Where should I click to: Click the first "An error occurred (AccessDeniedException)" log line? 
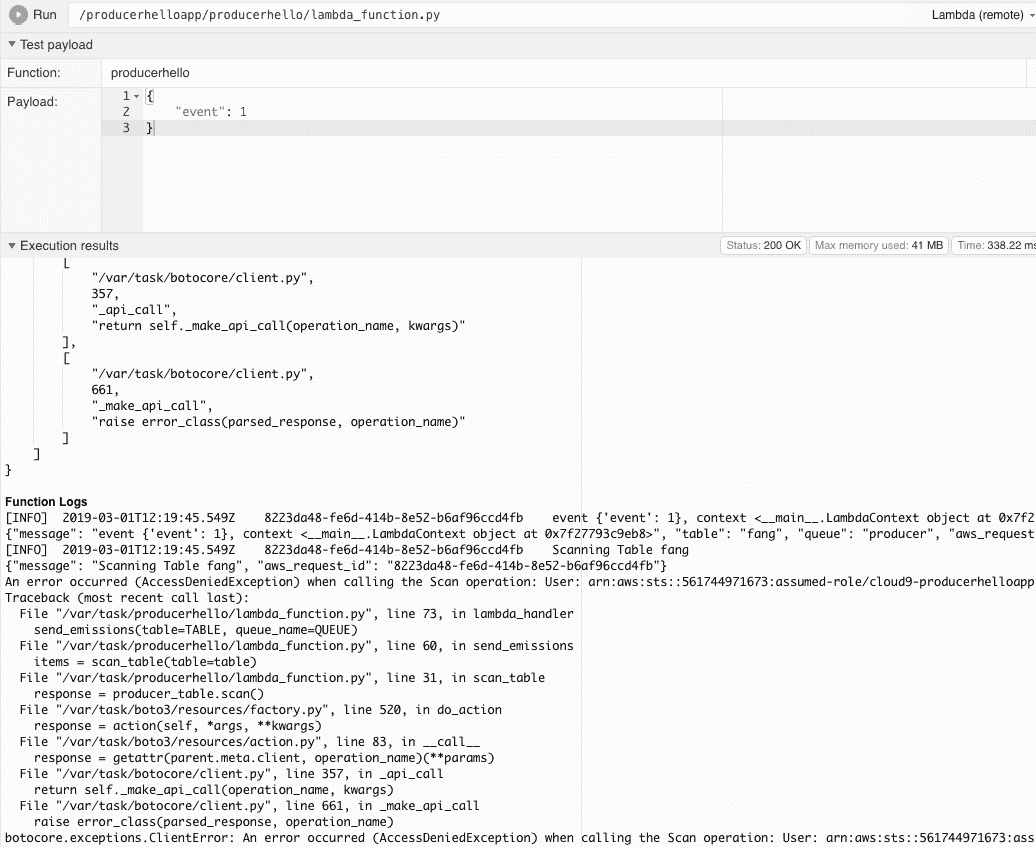(519, 582)
